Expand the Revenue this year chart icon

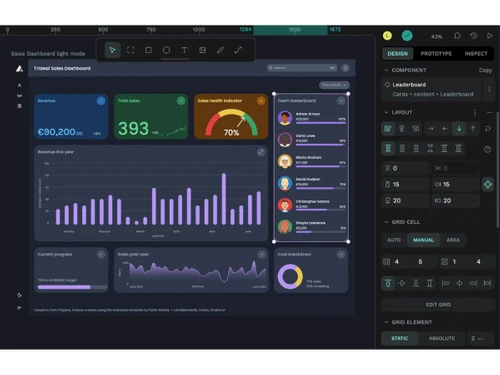coord(261,152)
